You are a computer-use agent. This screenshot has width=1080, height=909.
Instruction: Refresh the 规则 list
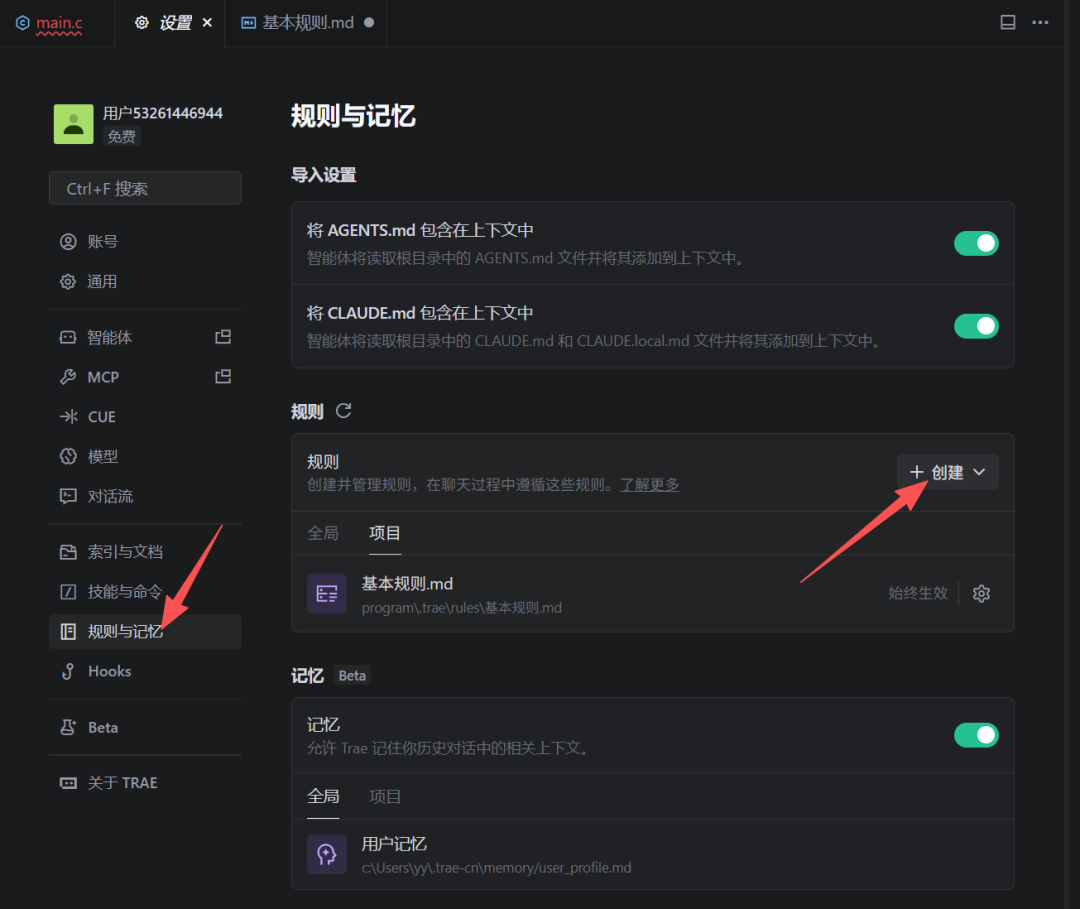(343, 411)
